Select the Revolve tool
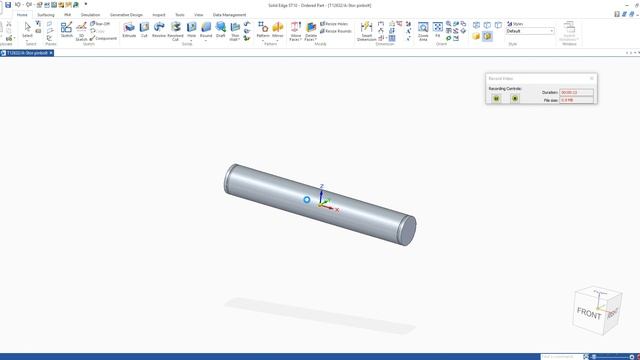The width and height of the screenshot is (640, 360). pos(159,30)
